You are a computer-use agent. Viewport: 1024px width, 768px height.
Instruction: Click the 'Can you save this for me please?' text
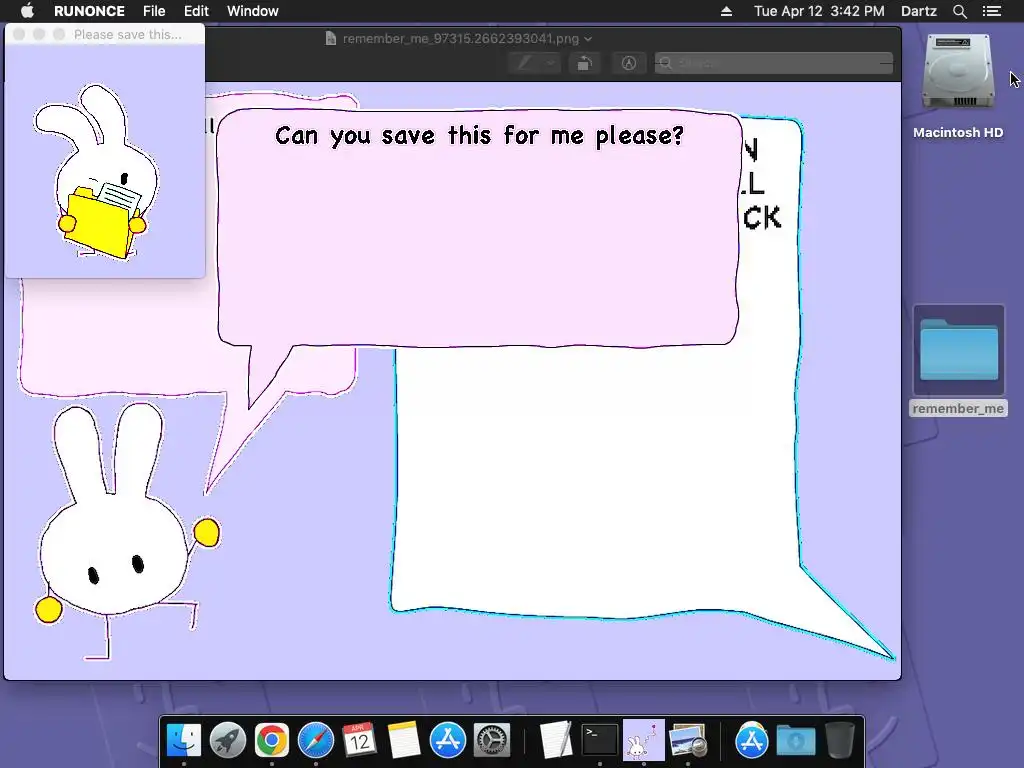pos(479,136)
